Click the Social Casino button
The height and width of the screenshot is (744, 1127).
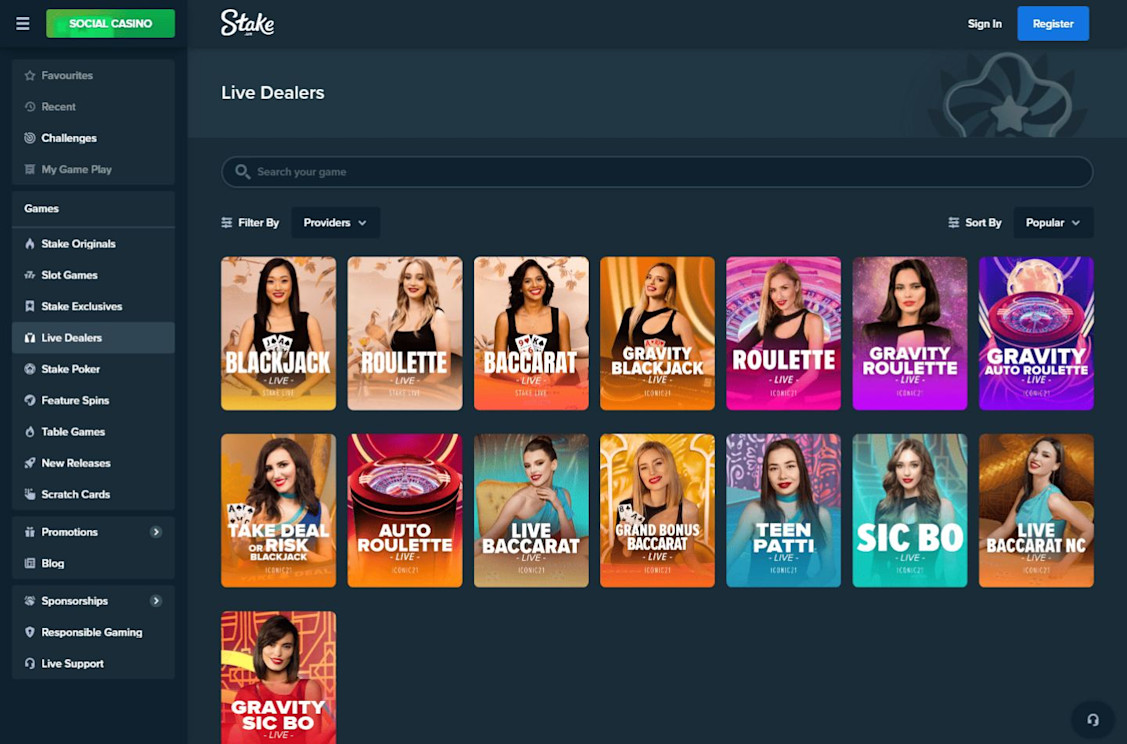pos(111,24)
